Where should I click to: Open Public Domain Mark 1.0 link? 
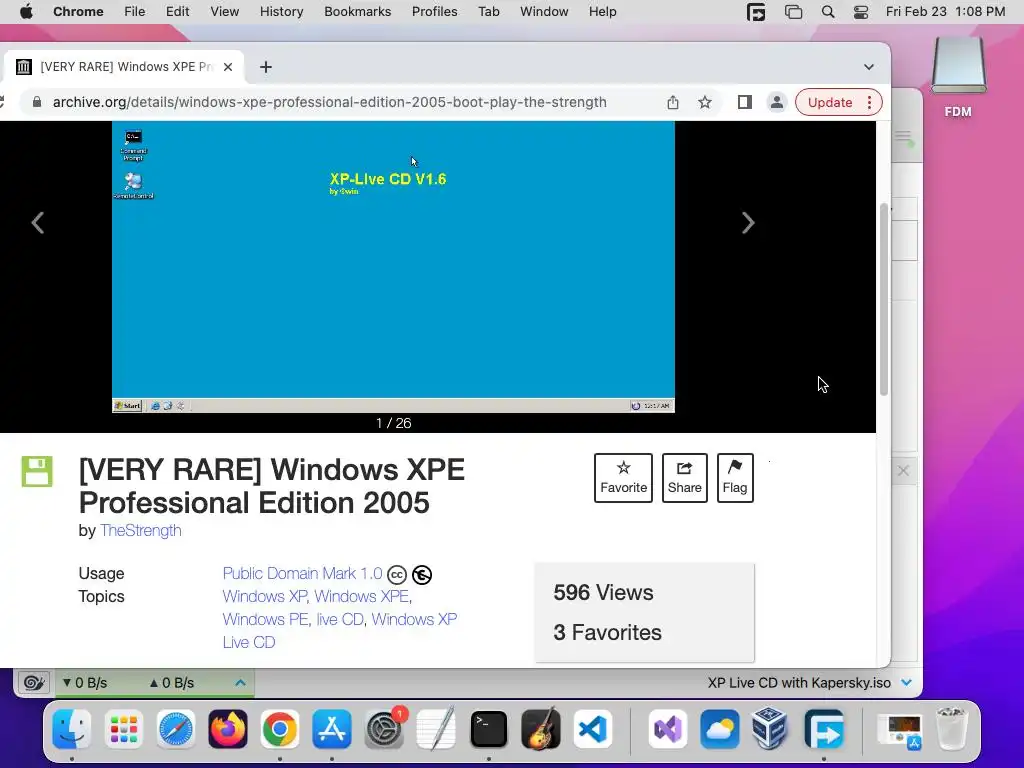pyautogui.click(x=302, y=573)
